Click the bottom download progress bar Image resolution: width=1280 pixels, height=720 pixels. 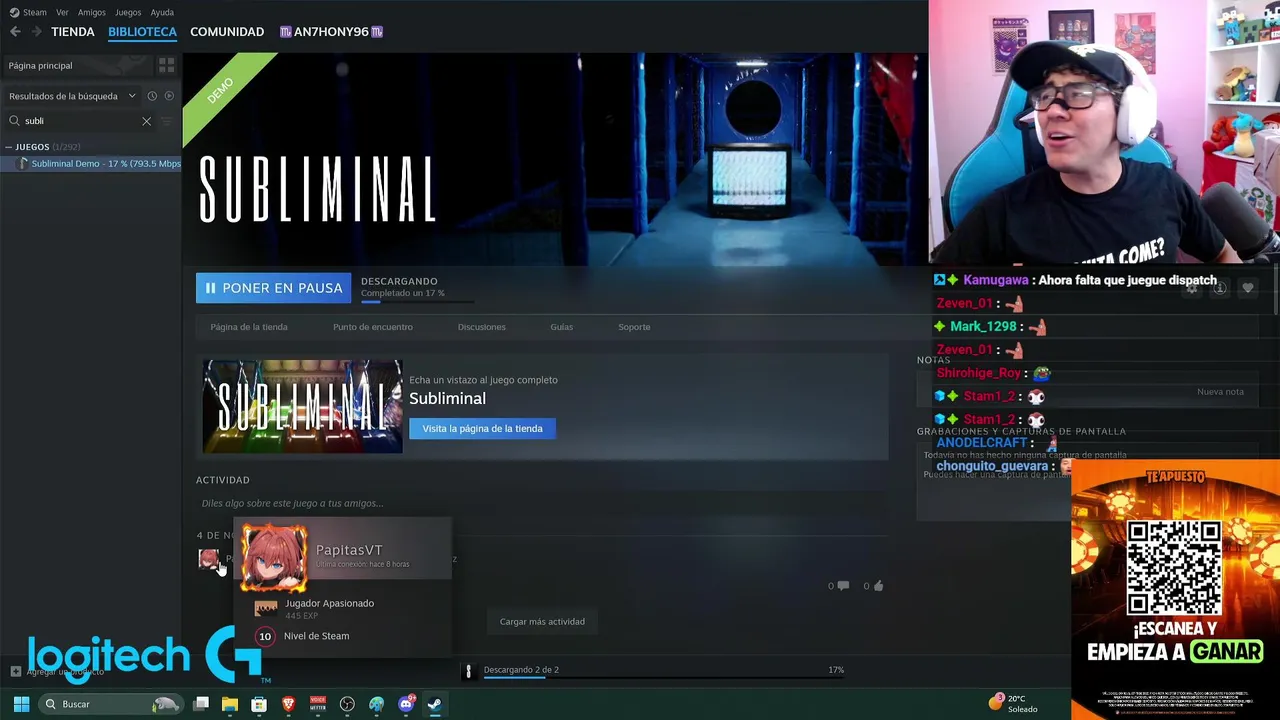point(663,678)
